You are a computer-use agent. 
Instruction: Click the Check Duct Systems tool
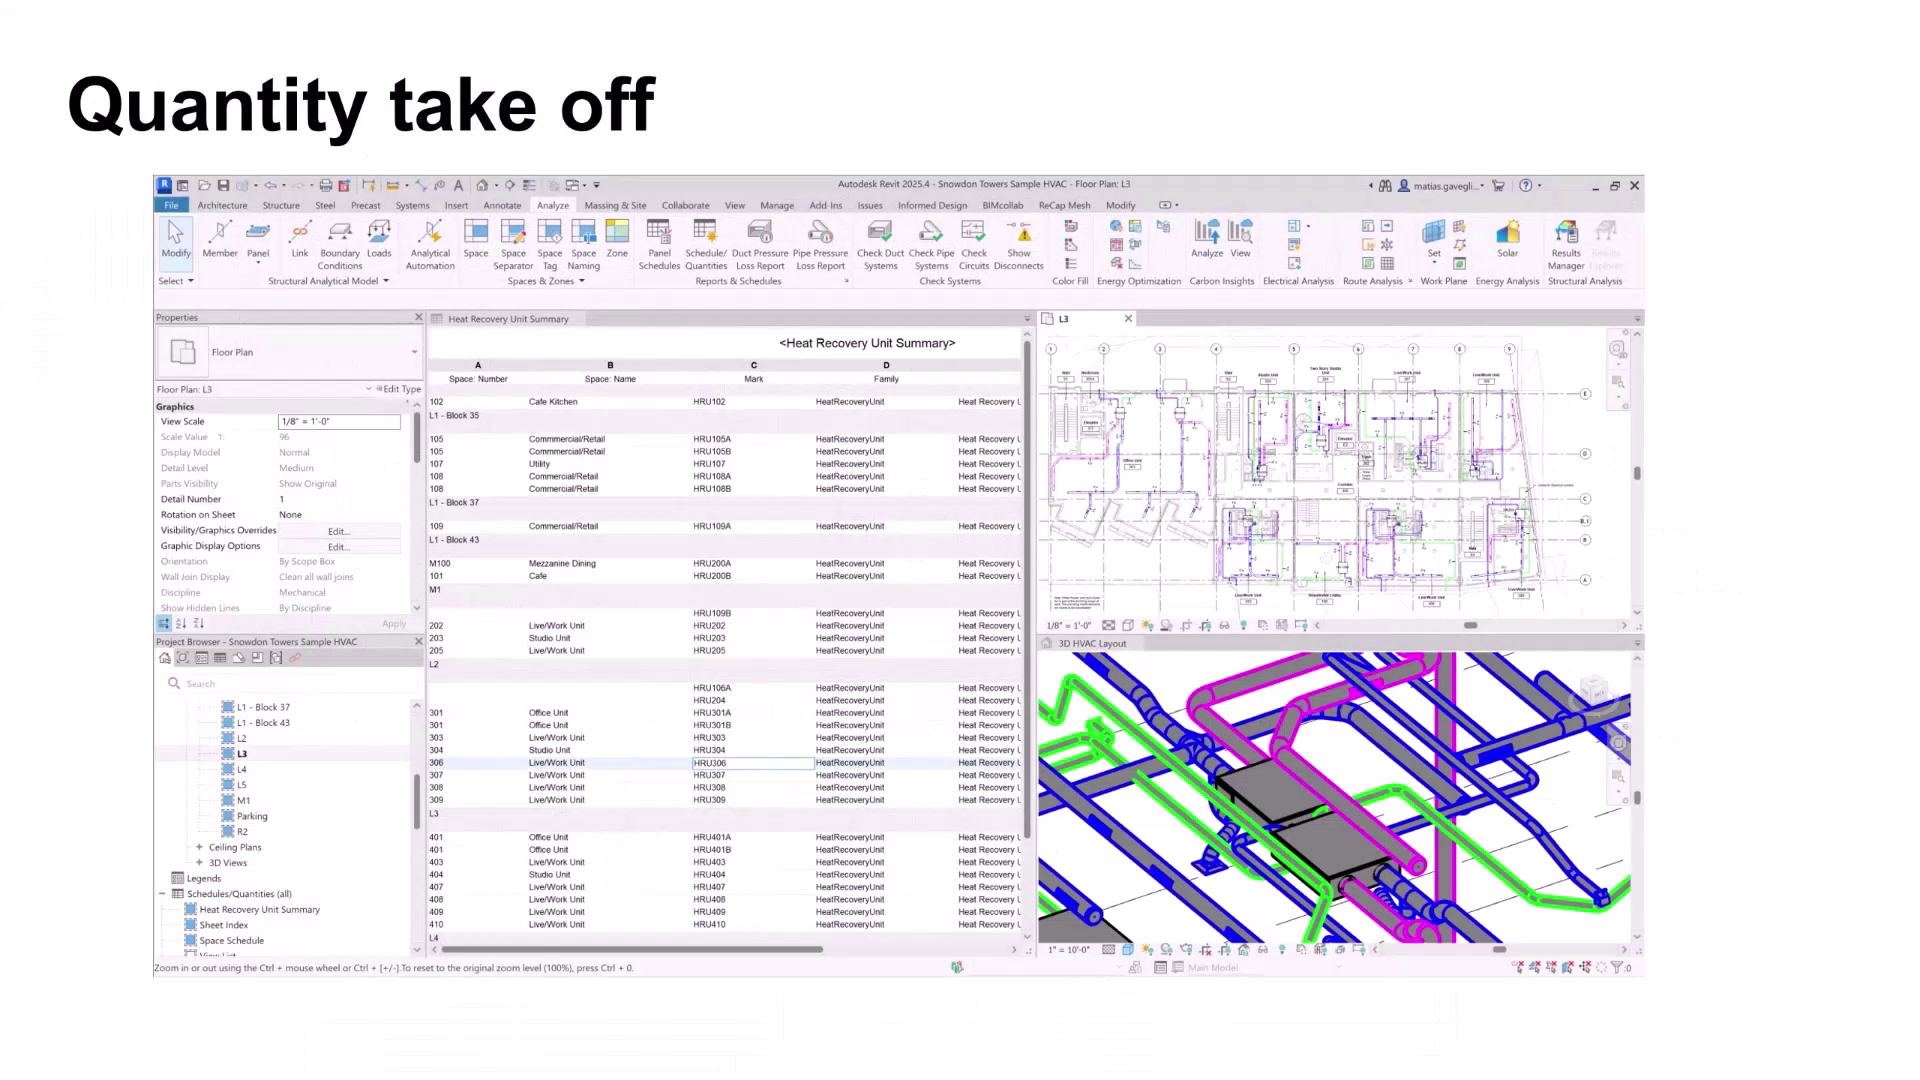point(880,243)
